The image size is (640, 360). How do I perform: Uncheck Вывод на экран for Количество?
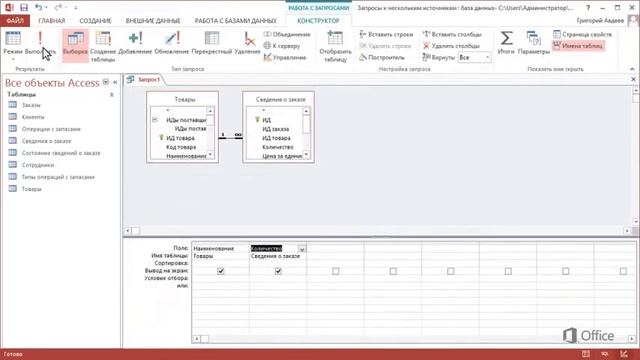(x=278, y=271)
